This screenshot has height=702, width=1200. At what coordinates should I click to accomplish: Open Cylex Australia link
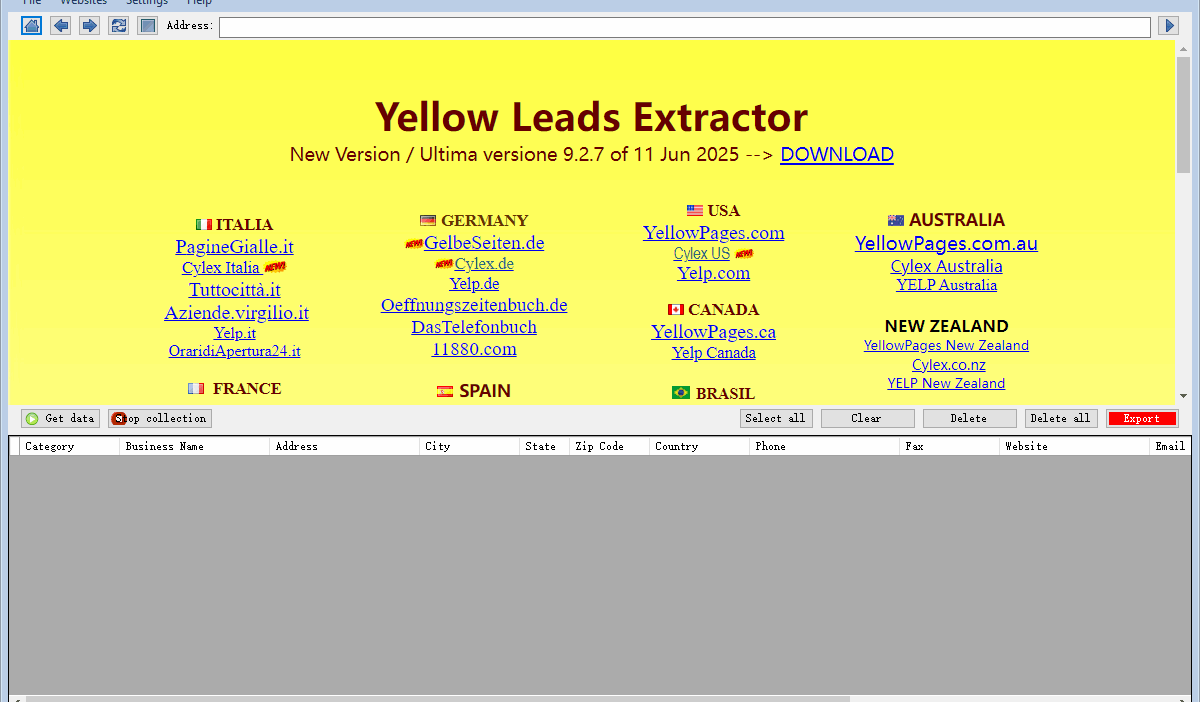[x=947, y=266]
